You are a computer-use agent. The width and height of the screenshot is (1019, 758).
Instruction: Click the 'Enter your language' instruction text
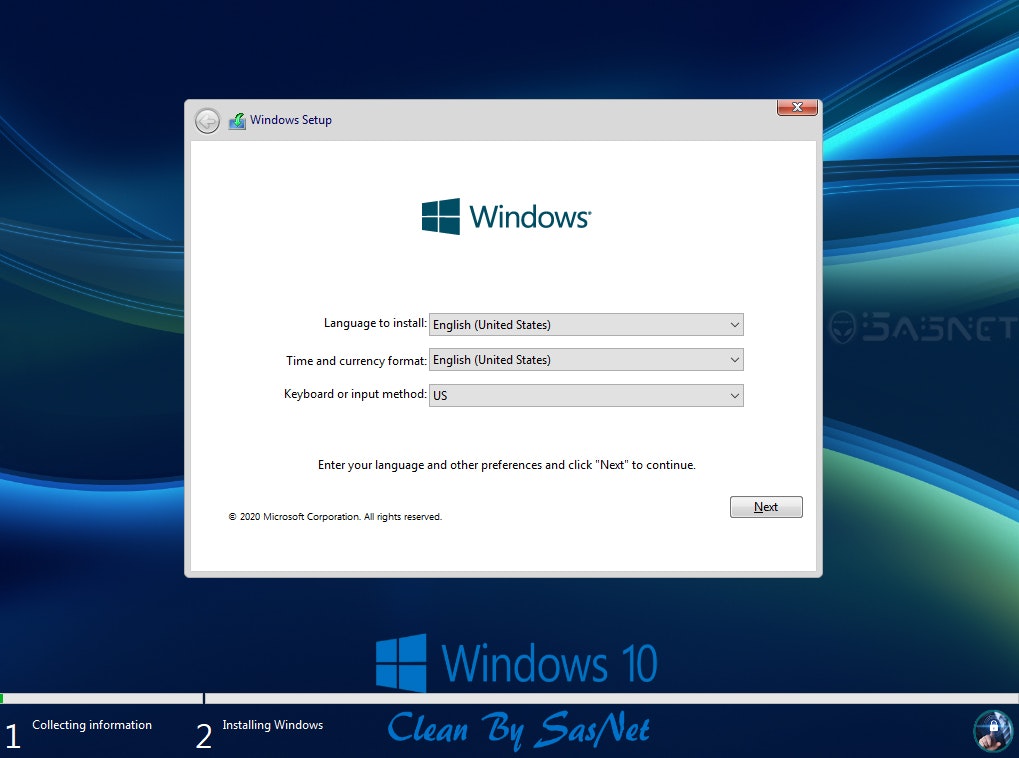[506, 465]
